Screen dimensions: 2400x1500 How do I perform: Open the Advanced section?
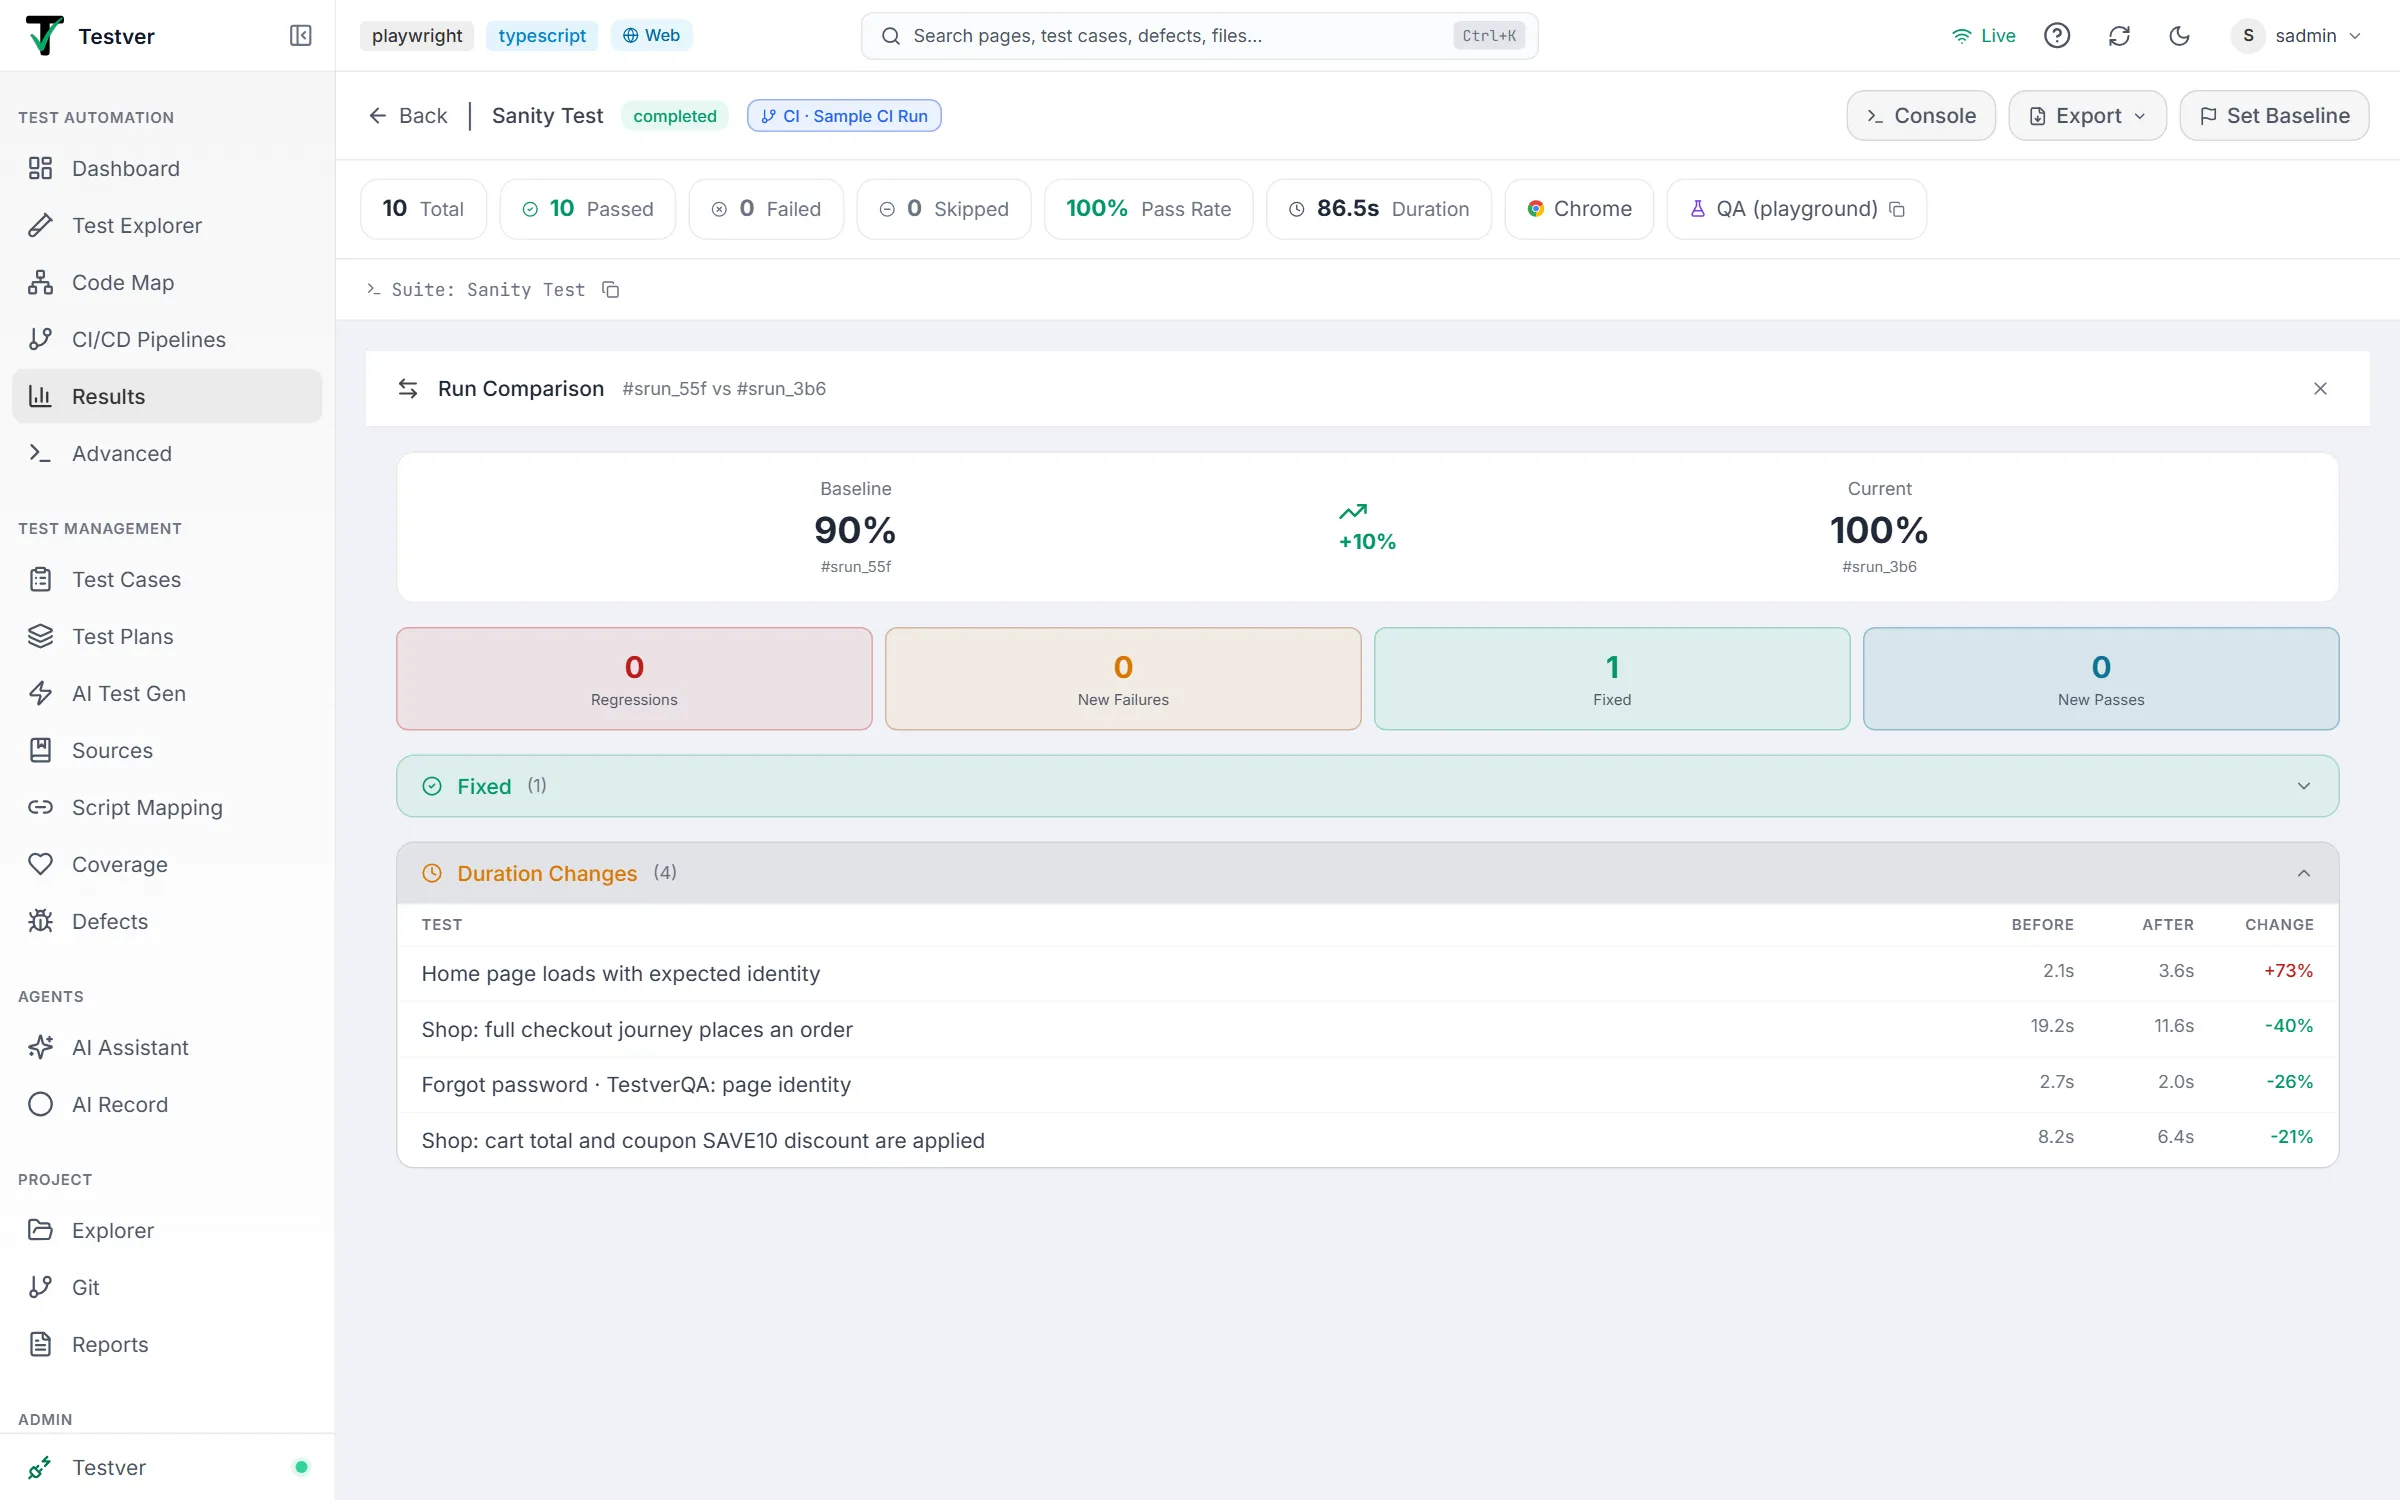(167, 454)
